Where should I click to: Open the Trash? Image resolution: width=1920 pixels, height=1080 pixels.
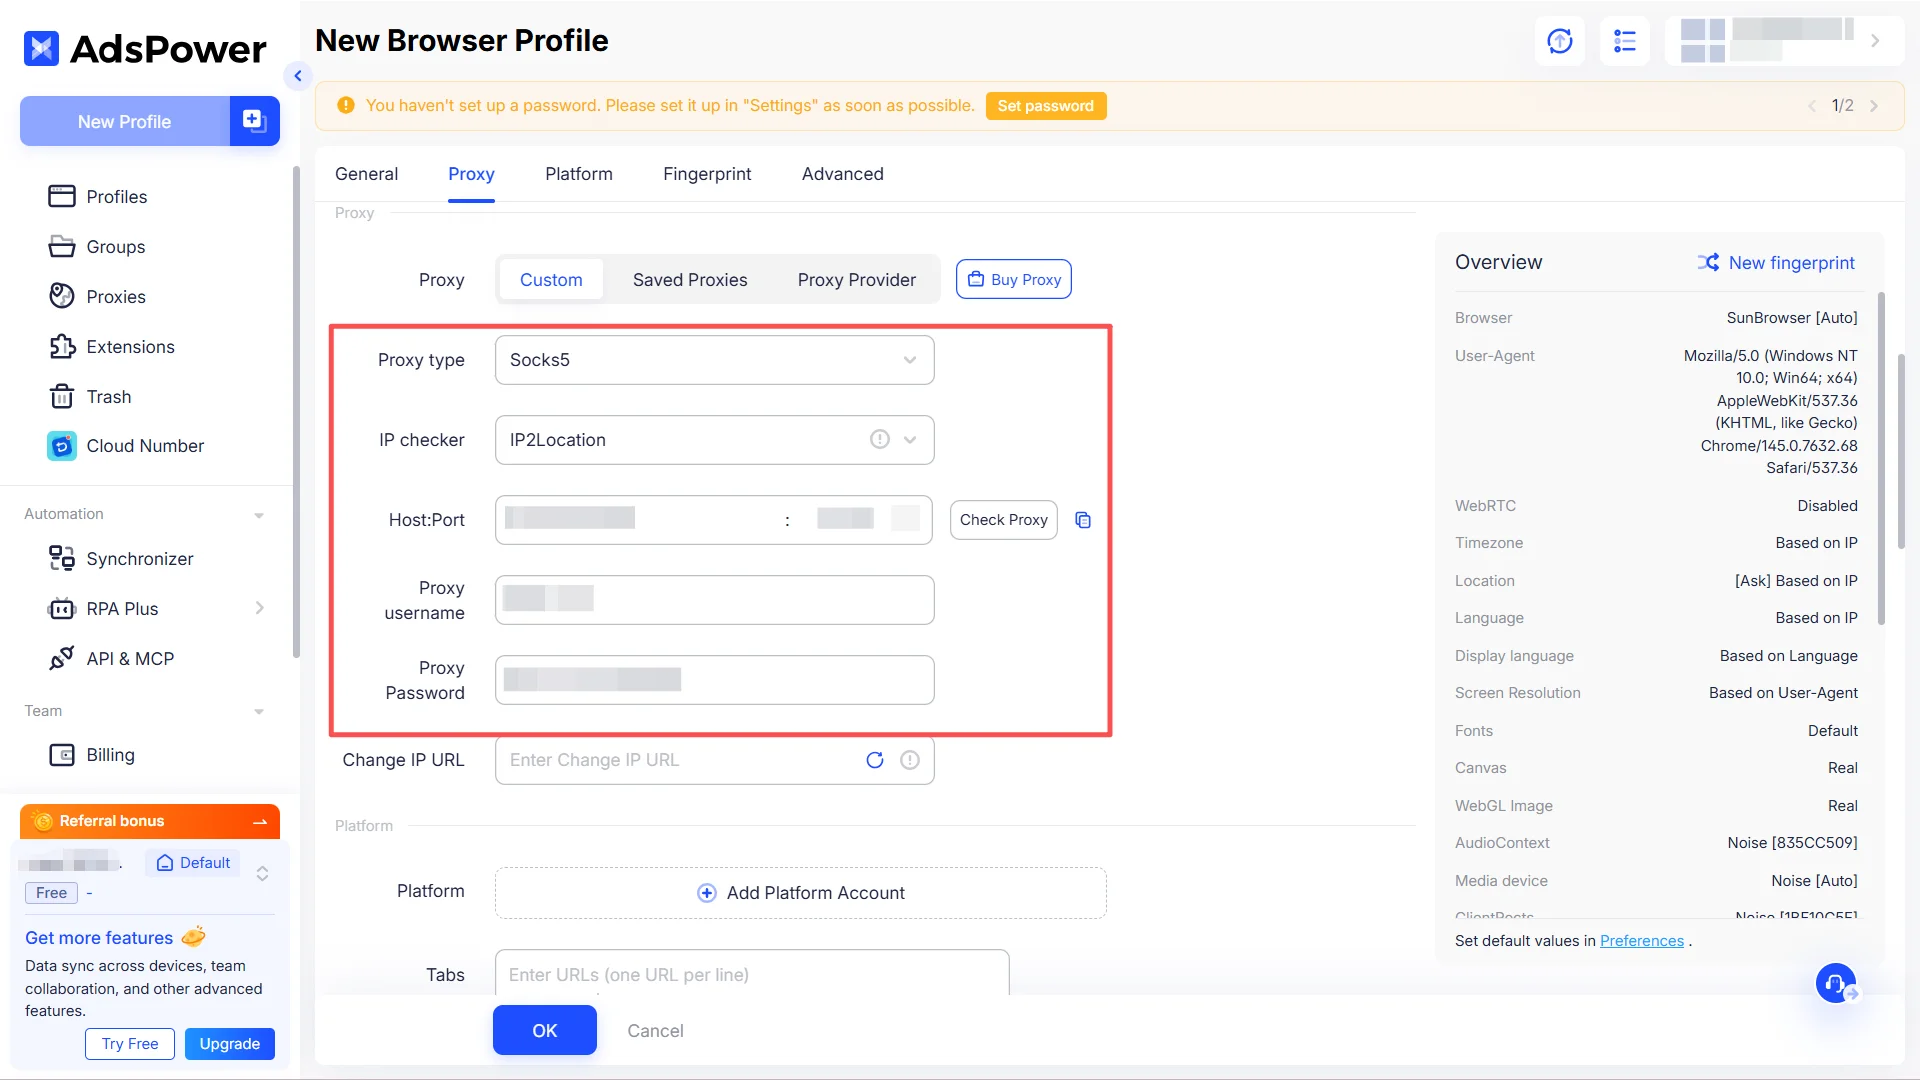click(108, 396)
